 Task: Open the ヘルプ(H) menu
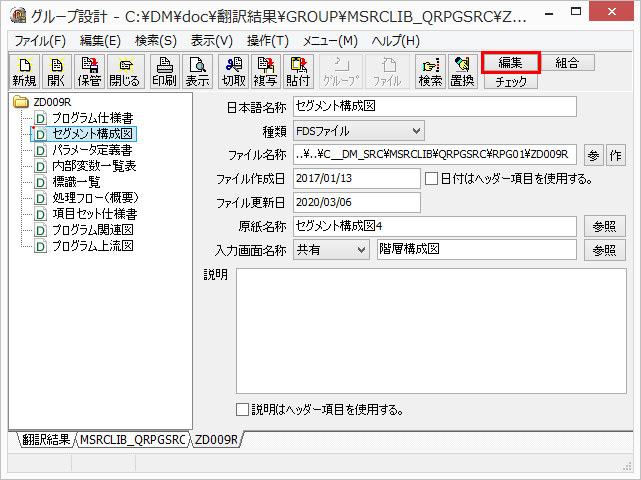click(395, 41)
